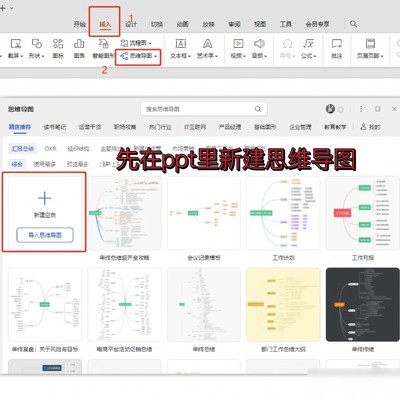Open the 艺术字 word art gallery

(x=207, y=49)
